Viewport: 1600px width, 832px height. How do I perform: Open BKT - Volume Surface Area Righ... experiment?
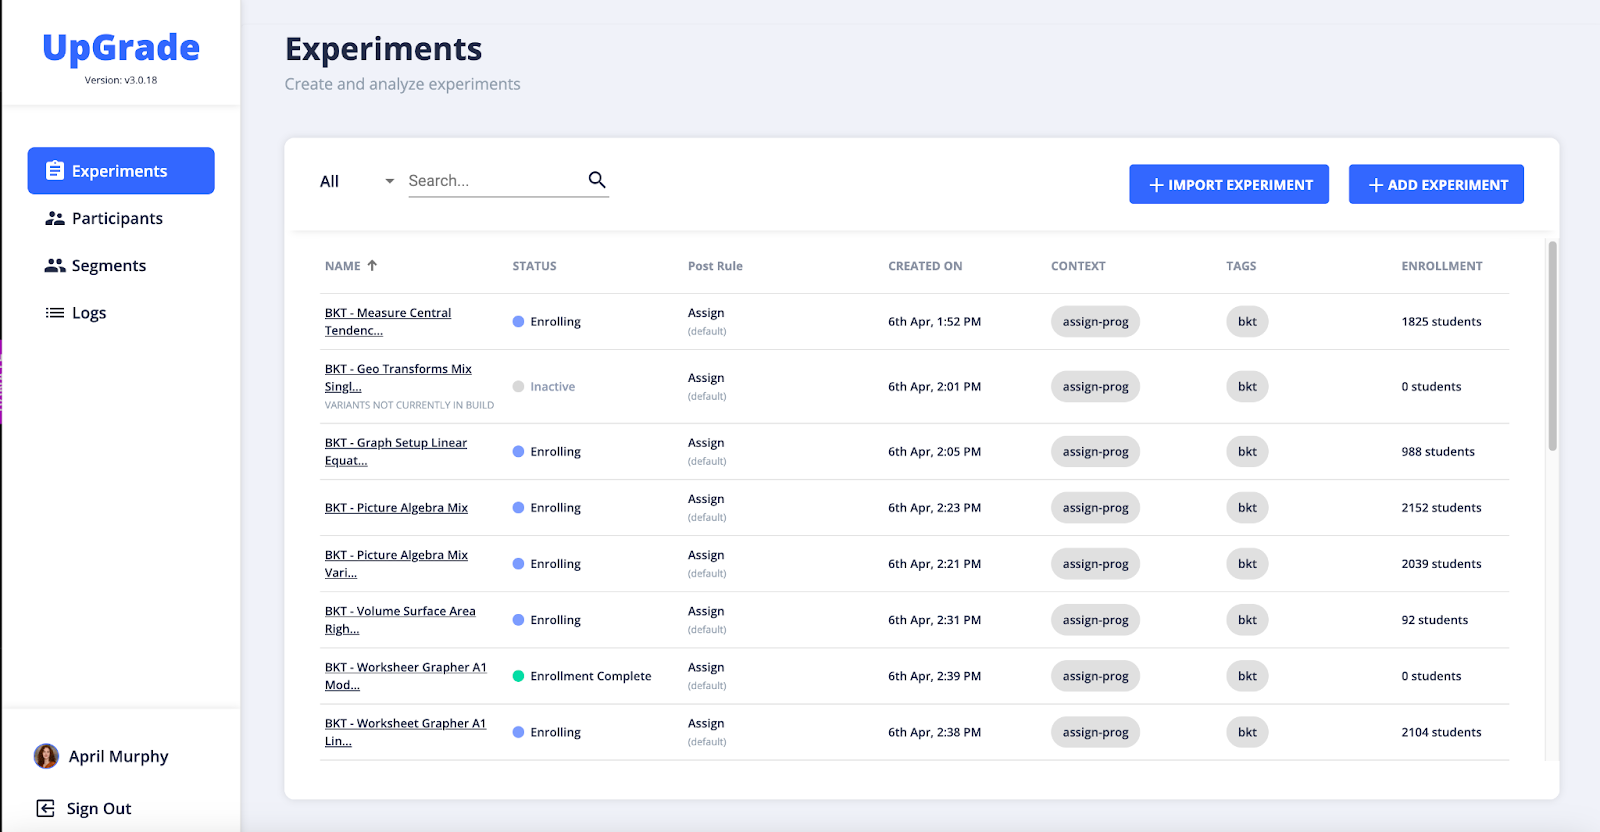400,620
